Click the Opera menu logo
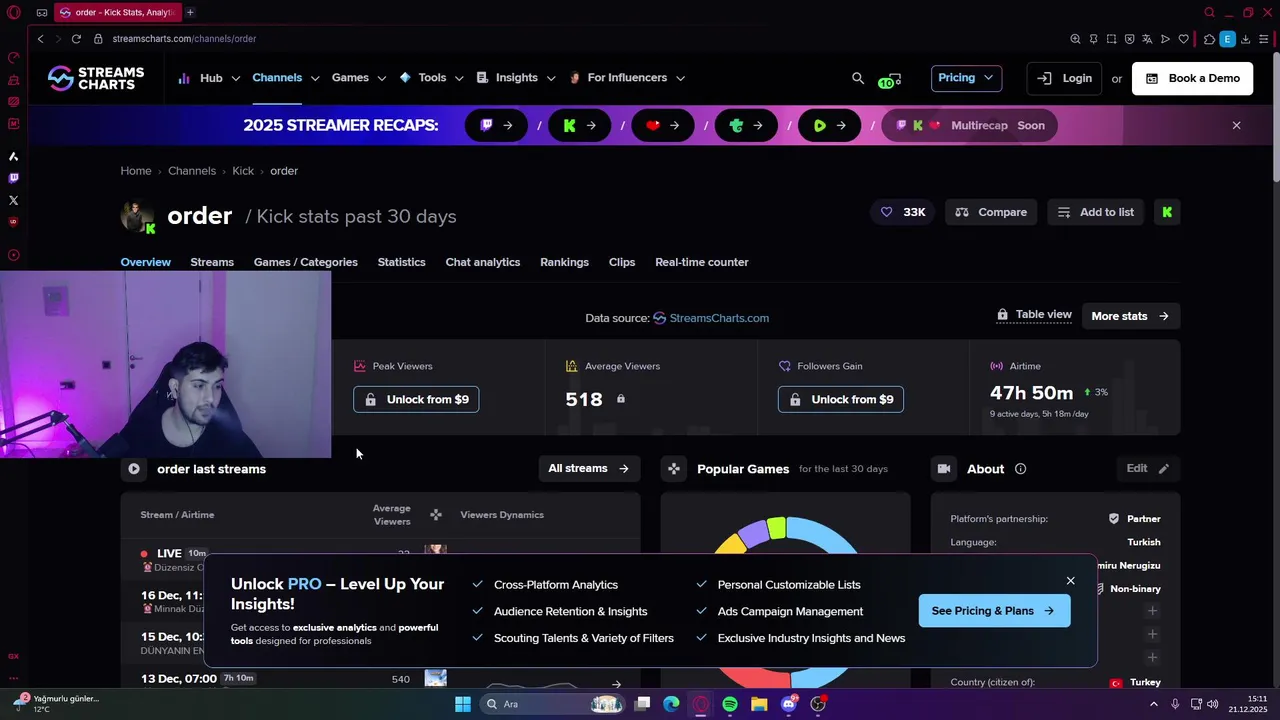Image resolution: width=1280 pixels, height=720 pixels. click(x=13, y=13)
